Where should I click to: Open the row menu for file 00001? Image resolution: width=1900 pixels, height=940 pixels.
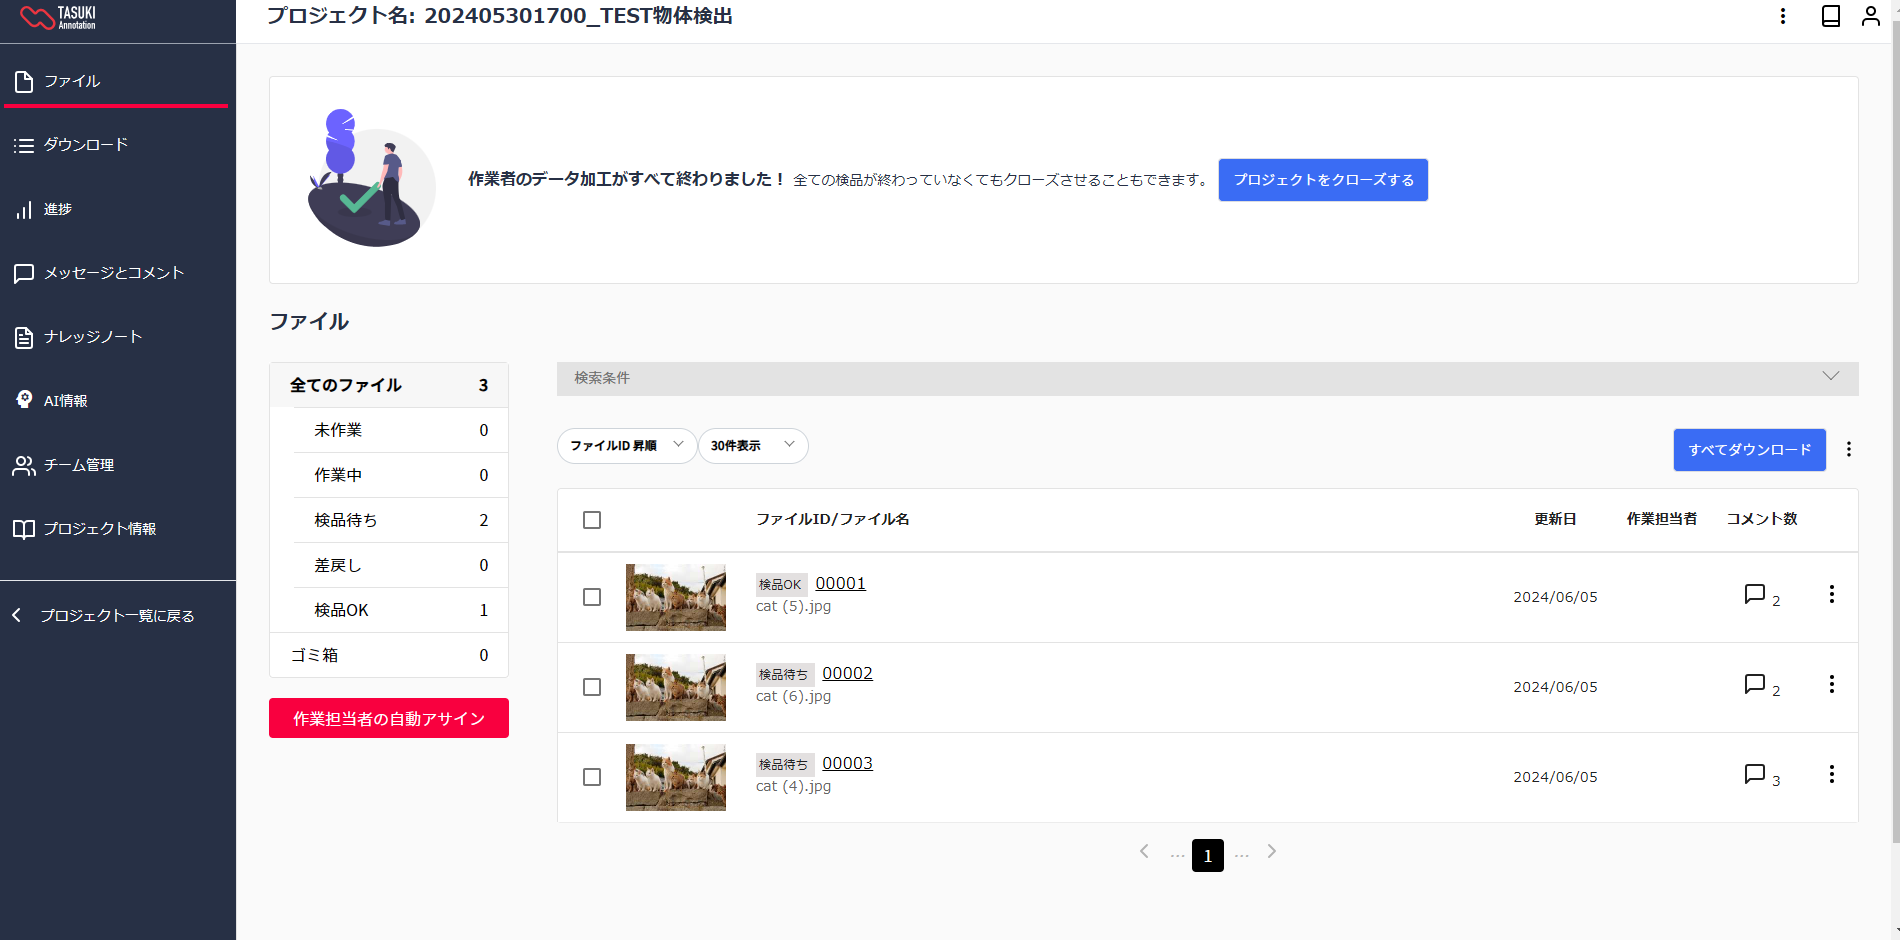click(1831, 594)
